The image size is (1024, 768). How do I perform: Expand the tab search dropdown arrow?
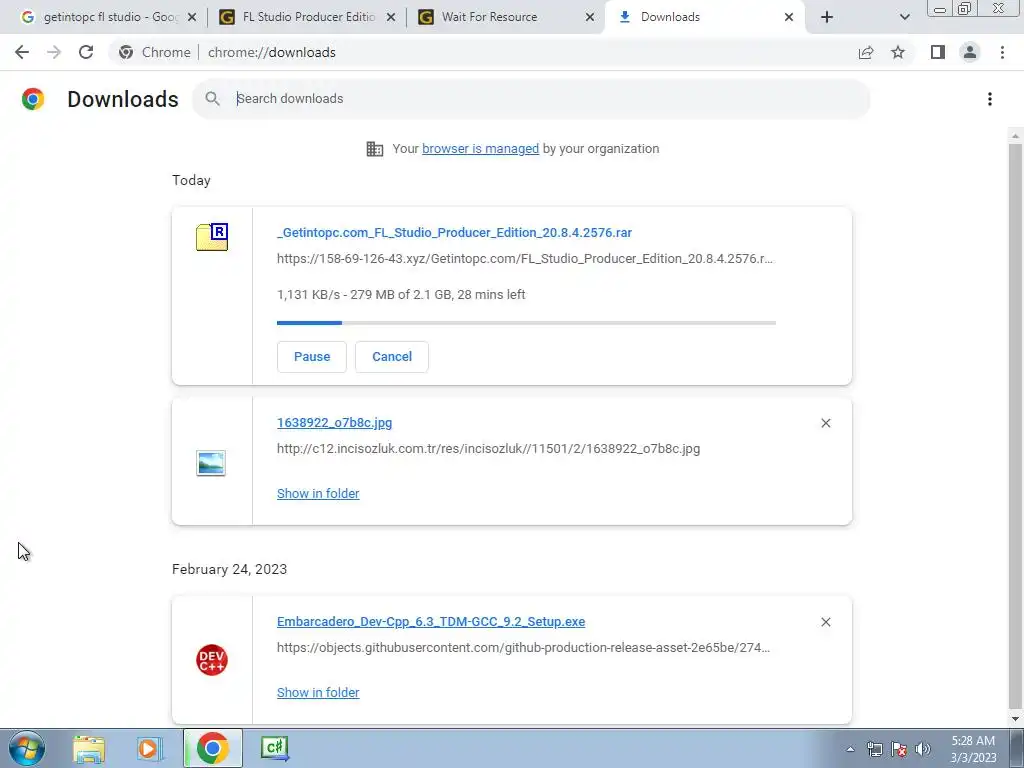[904, 17]
